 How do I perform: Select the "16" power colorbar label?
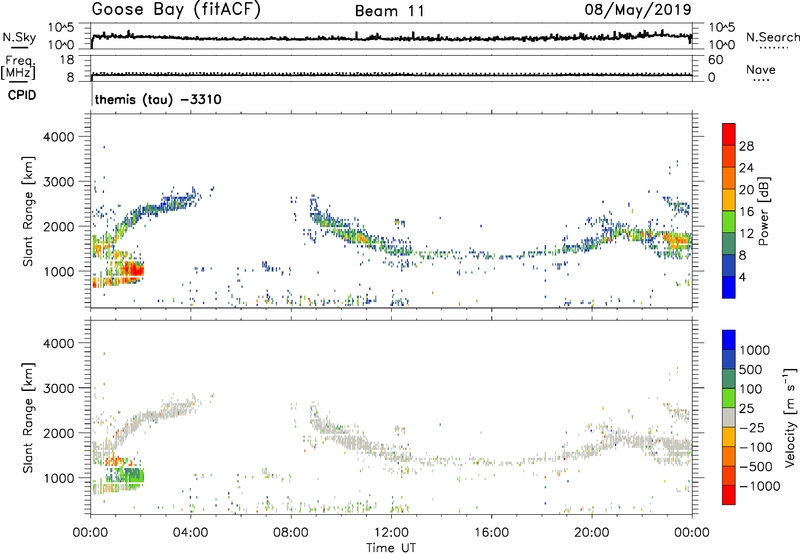pyautogui.click(x=746, y=212)
